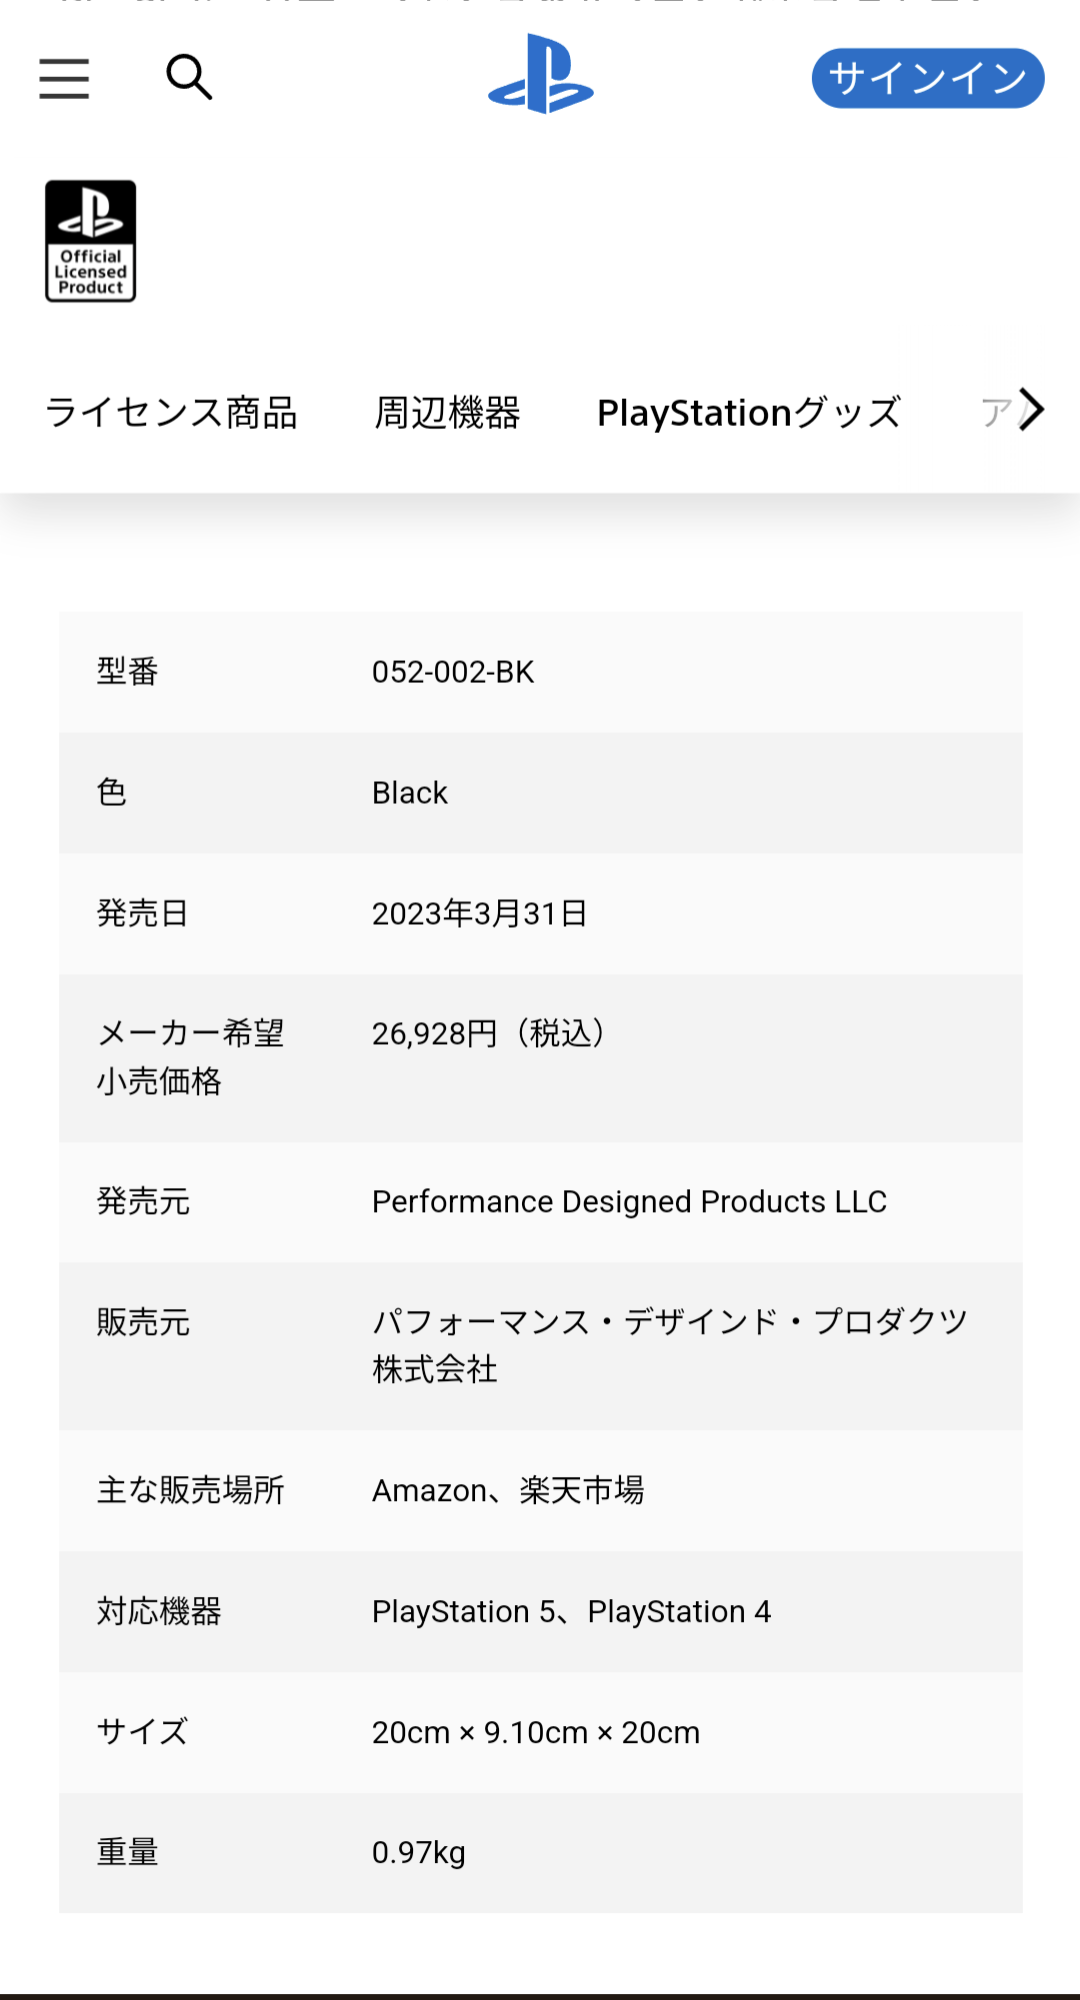Tap PlayStation 5、PlayStation 4 compatibility text
Viewport: 1080px width, 2000px height.
click(x=571, y=1612)
